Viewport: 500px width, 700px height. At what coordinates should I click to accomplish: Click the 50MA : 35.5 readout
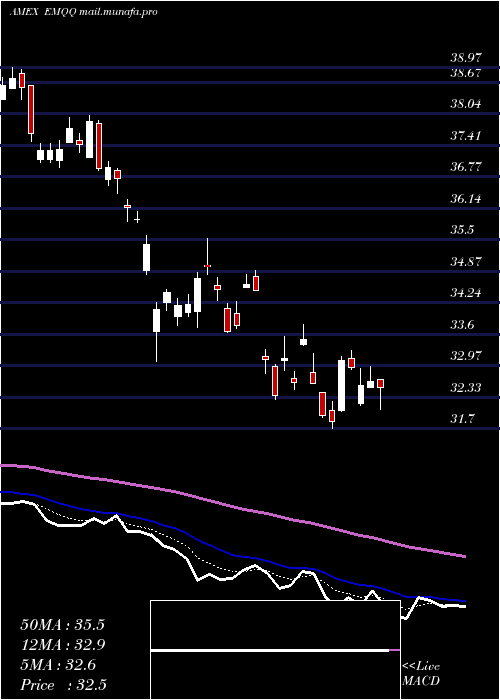click(62, 625)
